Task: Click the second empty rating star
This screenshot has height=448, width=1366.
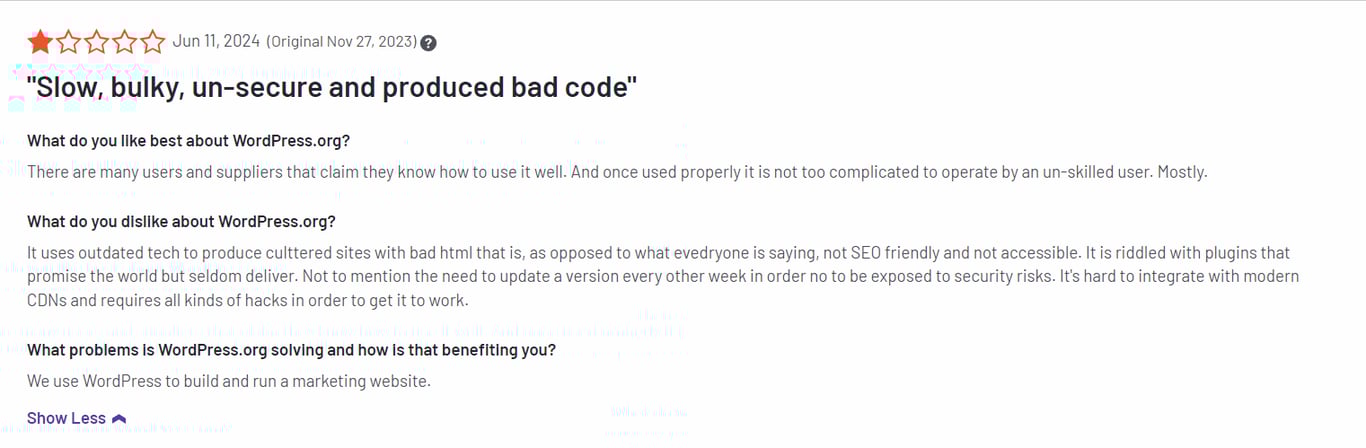Action: coord(68,42)
